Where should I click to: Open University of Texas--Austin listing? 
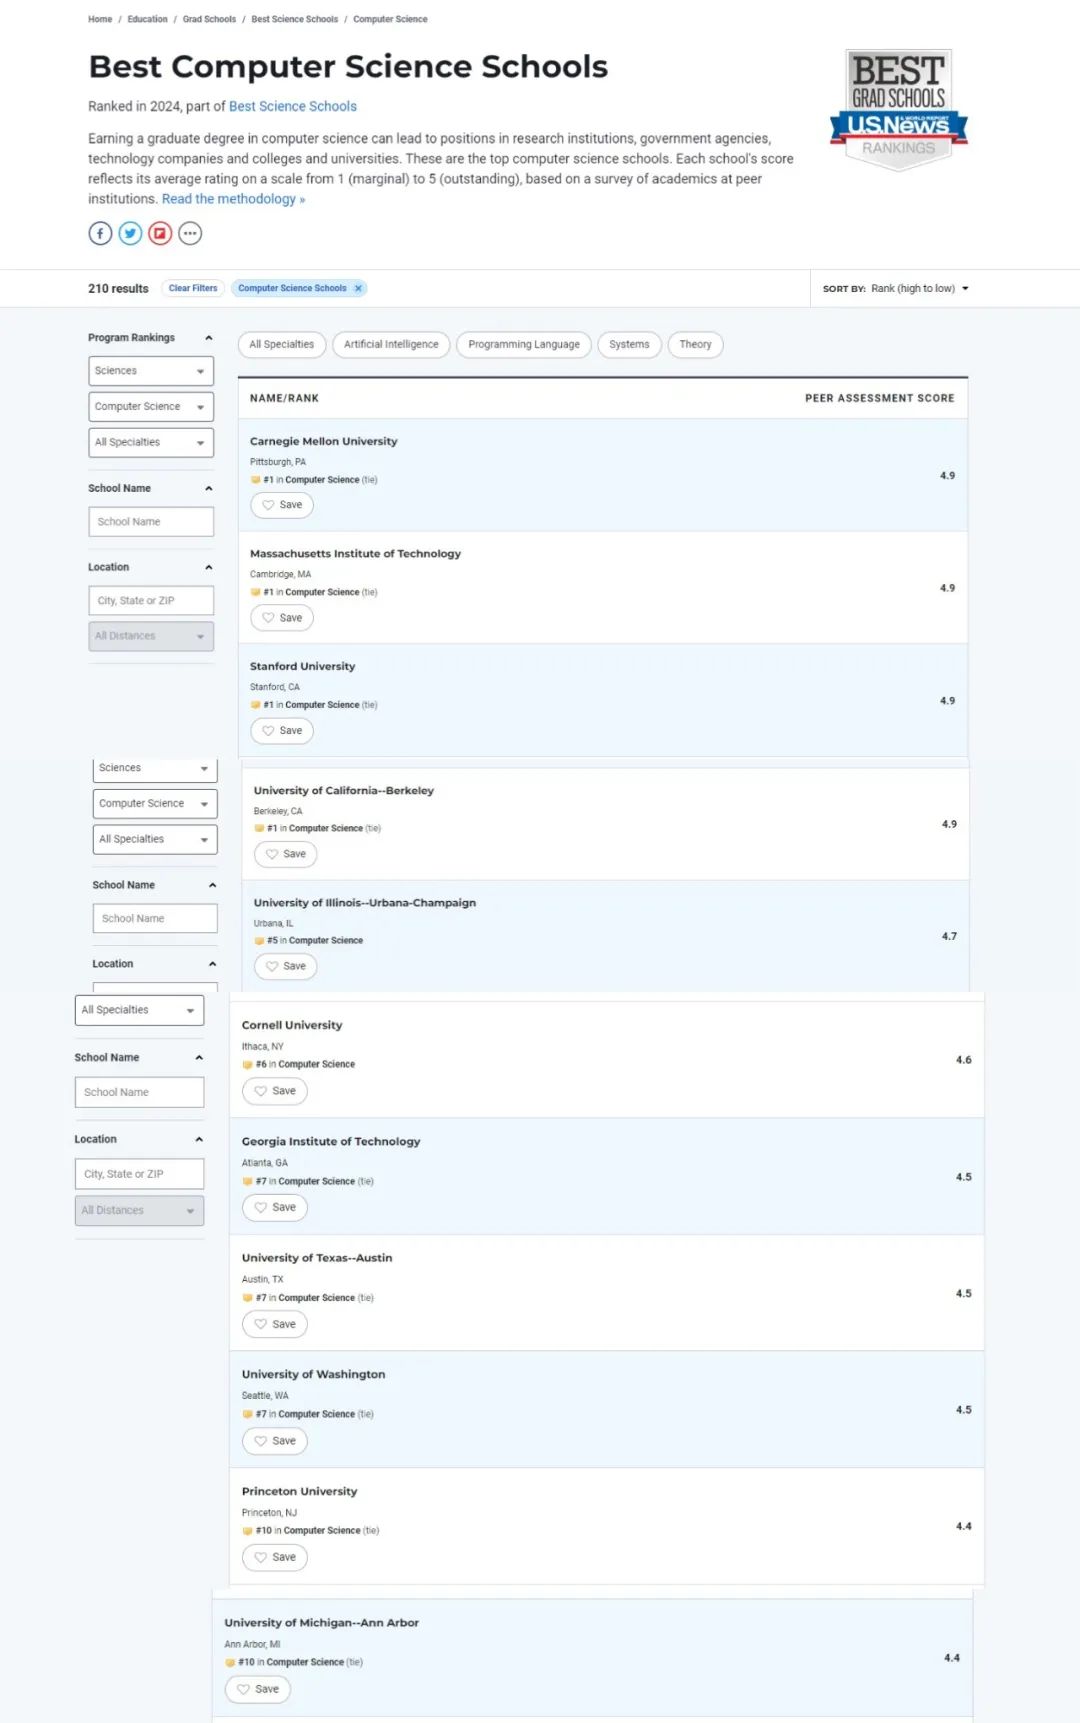click(317, 1258)
